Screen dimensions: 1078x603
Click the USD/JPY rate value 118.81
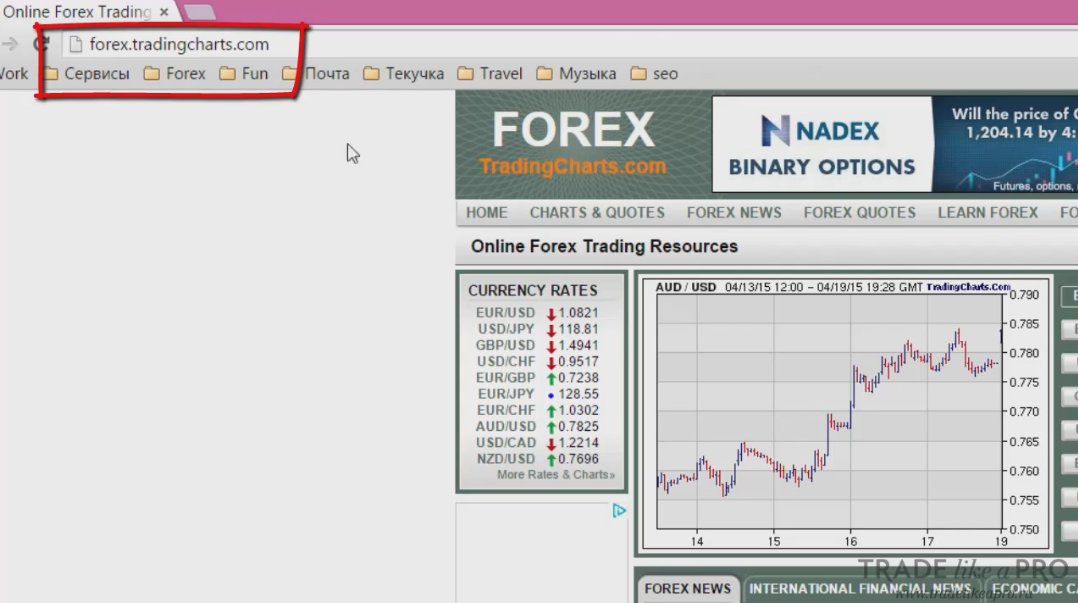tap(578, 329)
